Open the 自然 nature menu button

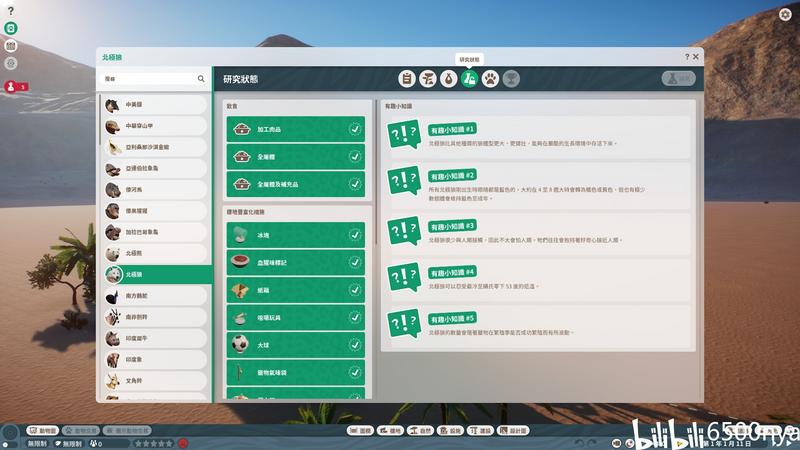(x=420, y=431)
